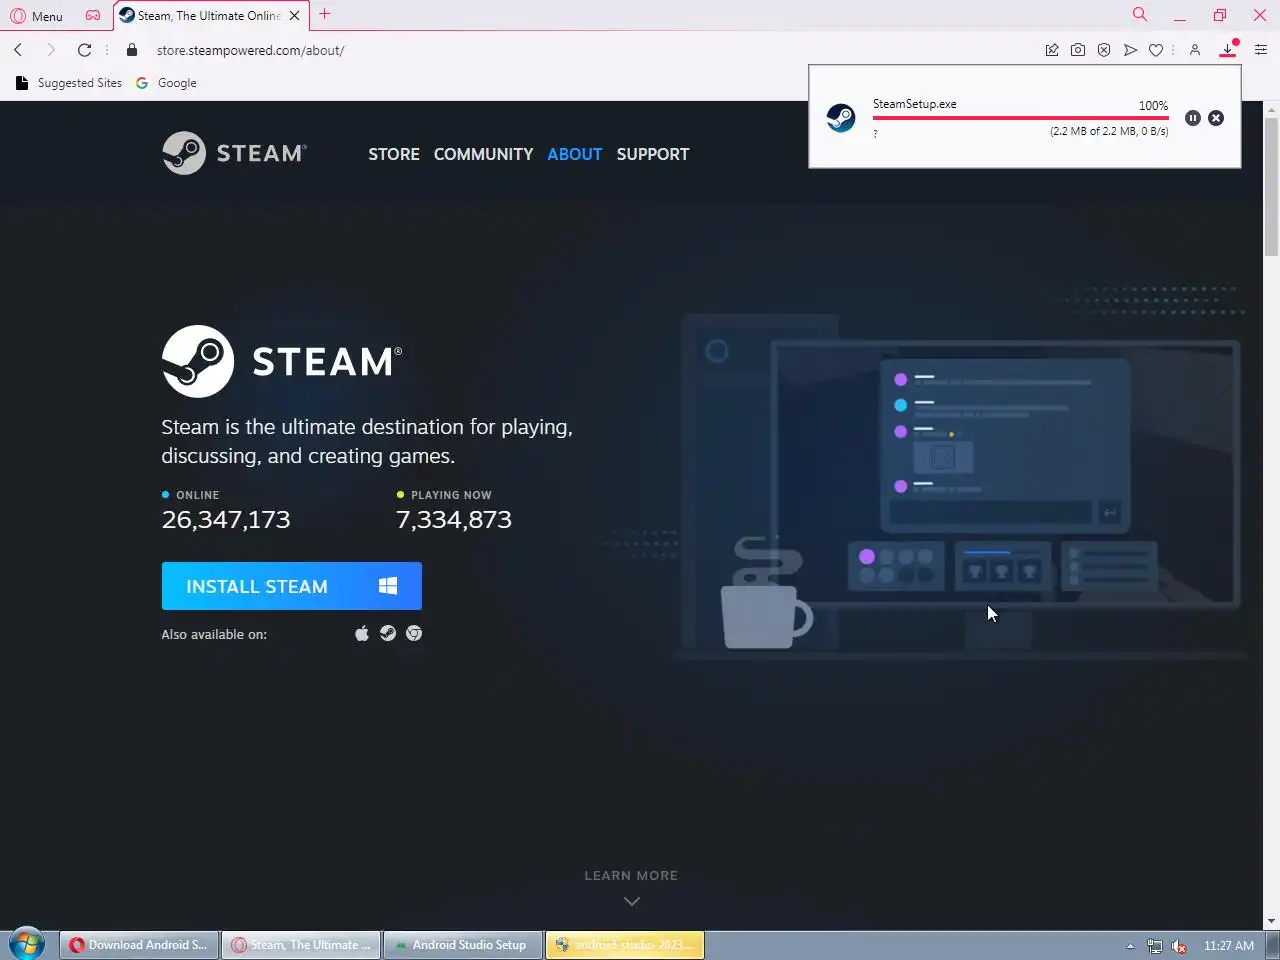Take a snapshot with camera icon
Viewport: 1280px width, 960px height.
1078,50
